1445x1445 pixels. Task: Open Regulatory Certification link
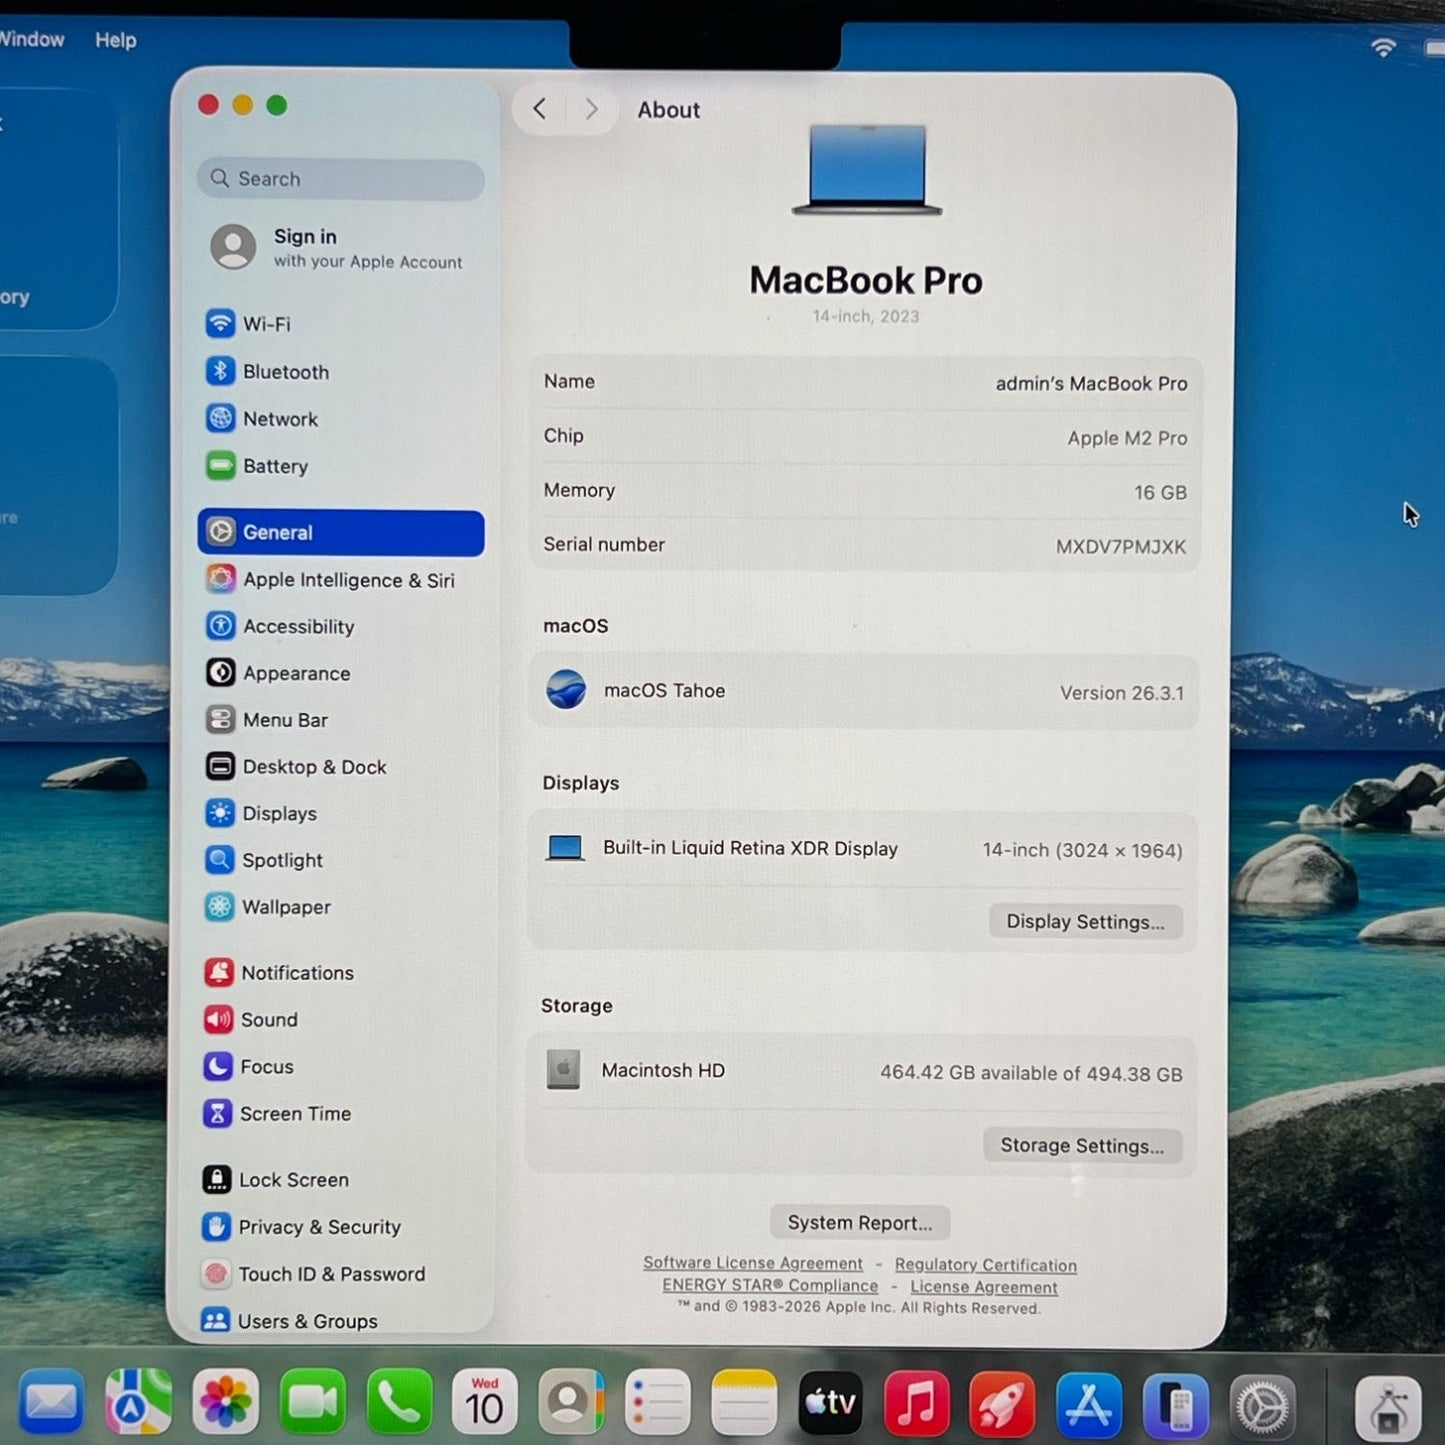[986, 1265]
